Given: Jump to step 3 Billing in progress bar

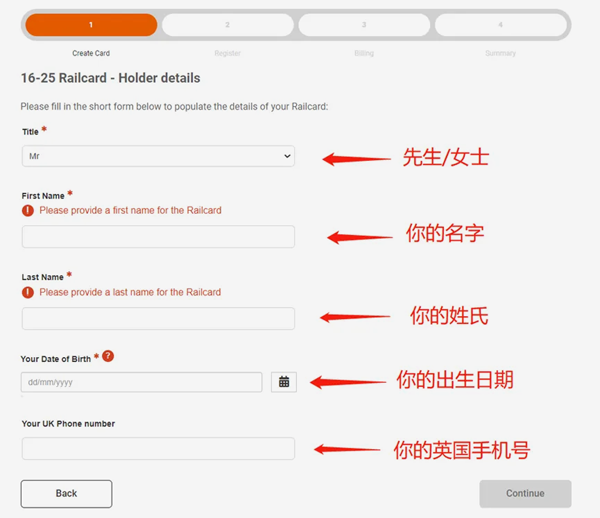Looking at the screenshot, I should pos(364,25).
